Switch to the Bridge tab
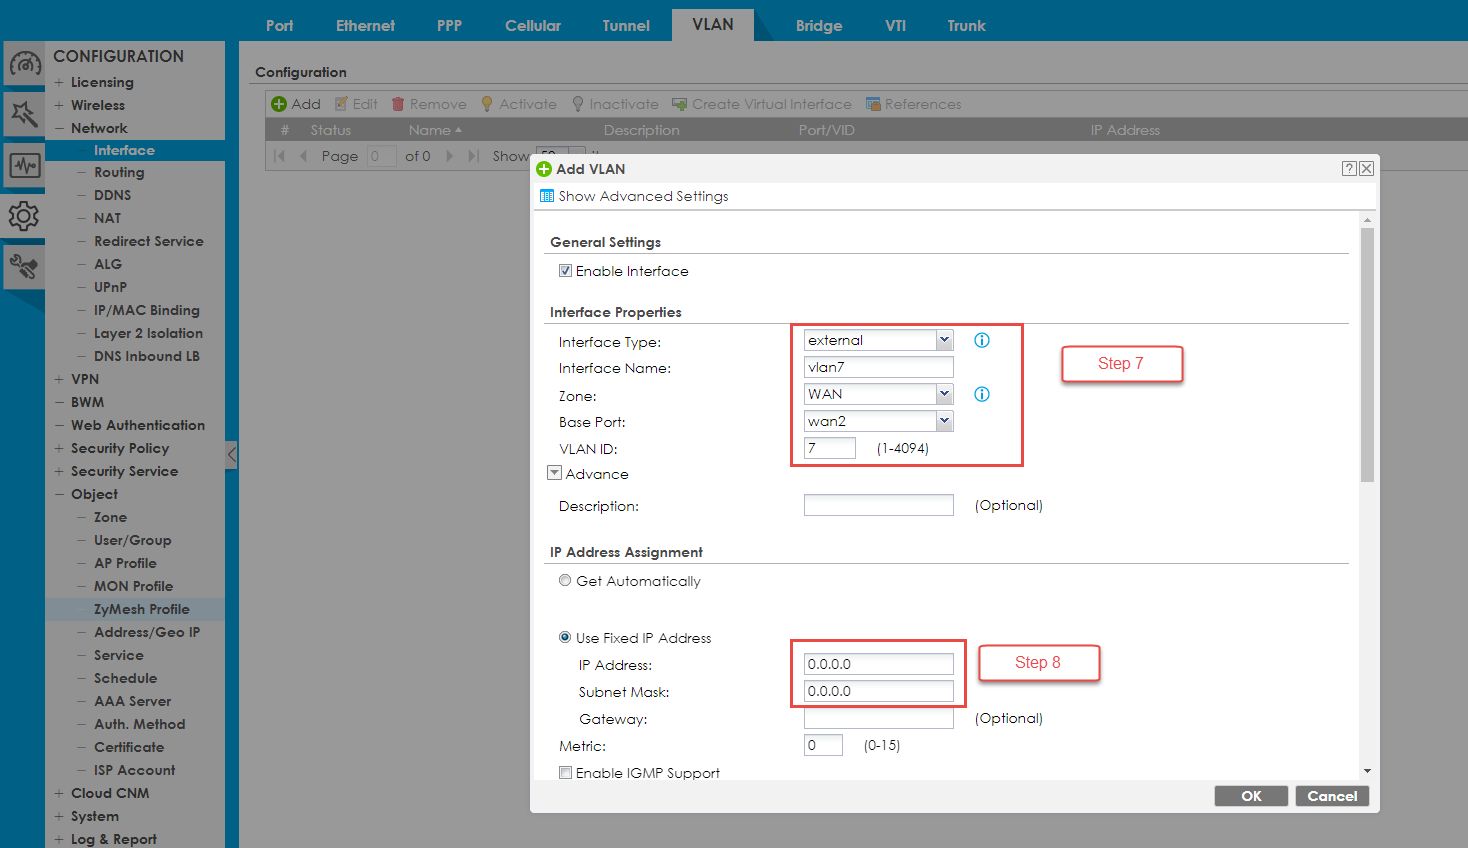Image resolution: width=1468 pixels, height=848 pixels. [818, 26]
